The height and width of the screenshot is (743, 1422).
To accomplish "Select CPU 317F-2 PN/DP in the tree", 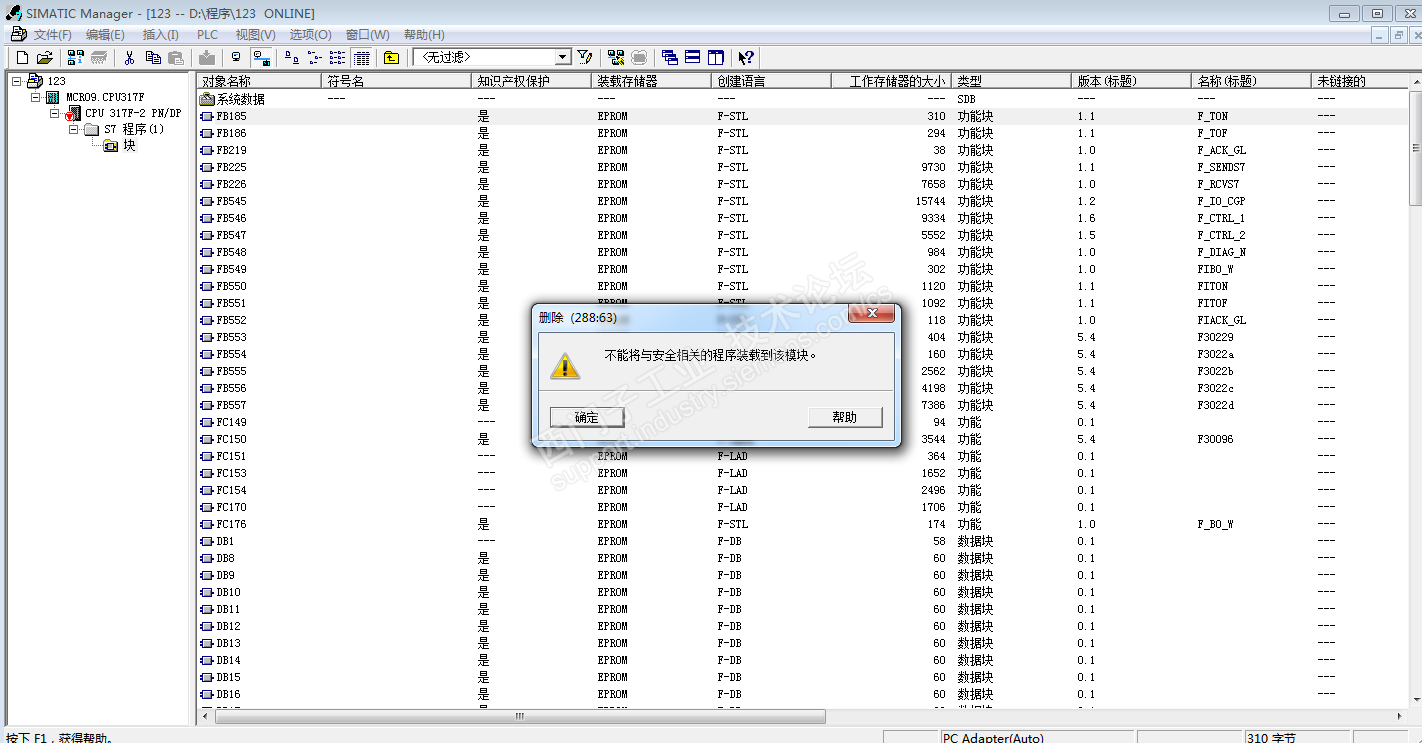I will click(x=132, y=113).
